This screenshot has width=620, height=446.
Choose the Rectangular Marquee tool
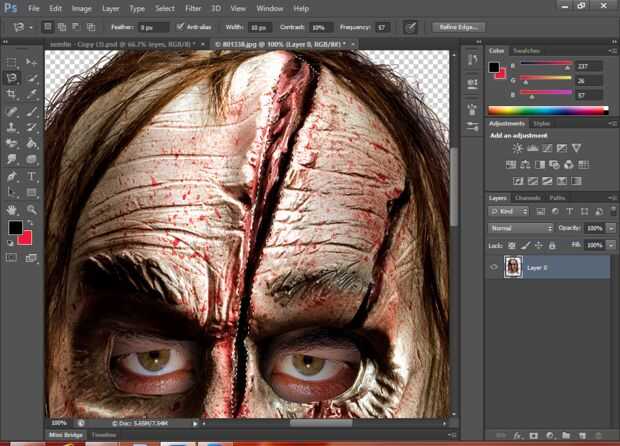(12, 62)
